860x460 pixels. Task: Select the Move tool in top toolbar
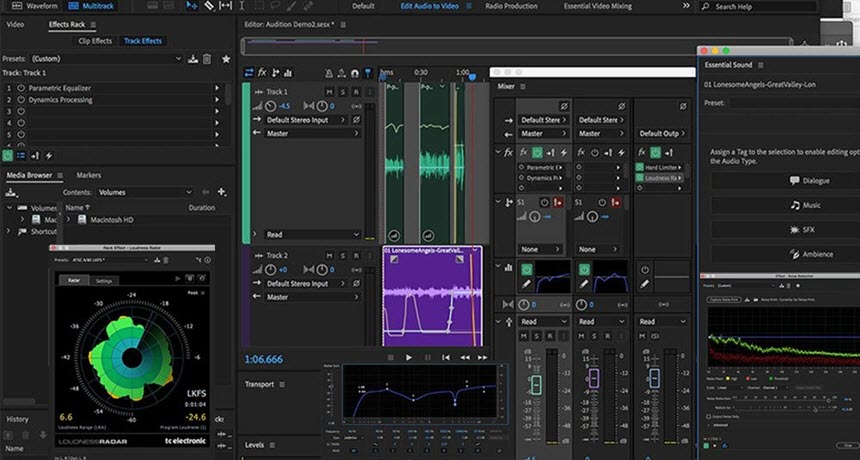coord(191,5)
